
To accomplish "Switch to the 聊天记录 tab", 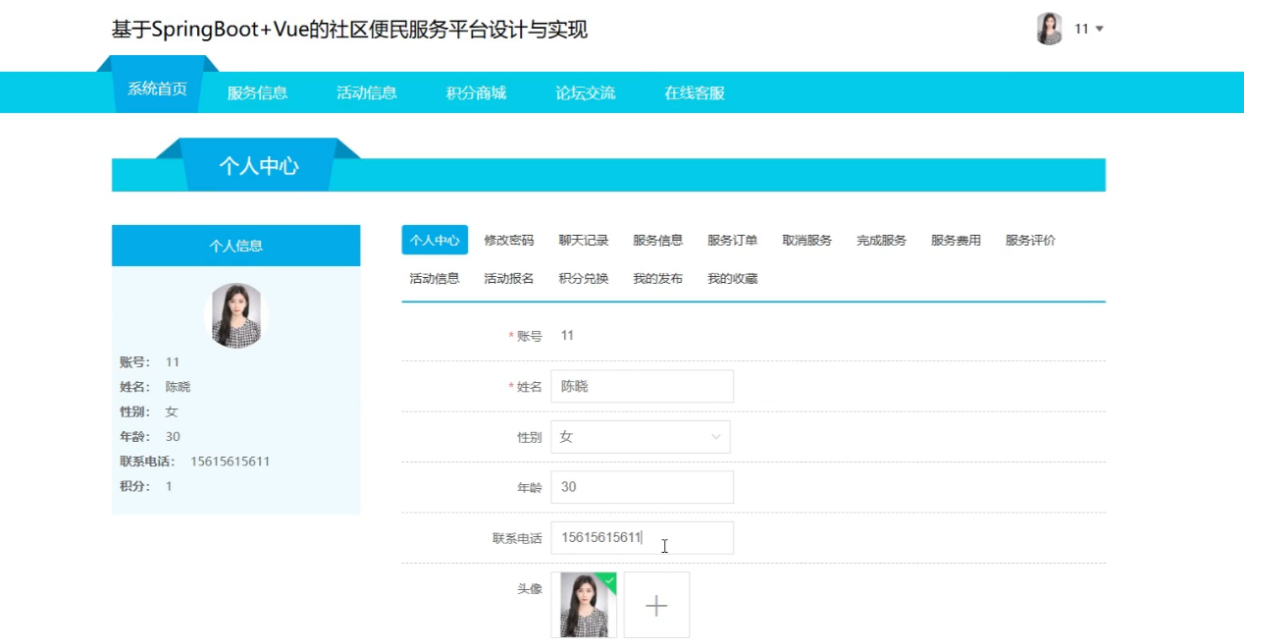I will [x=583, y=240].
